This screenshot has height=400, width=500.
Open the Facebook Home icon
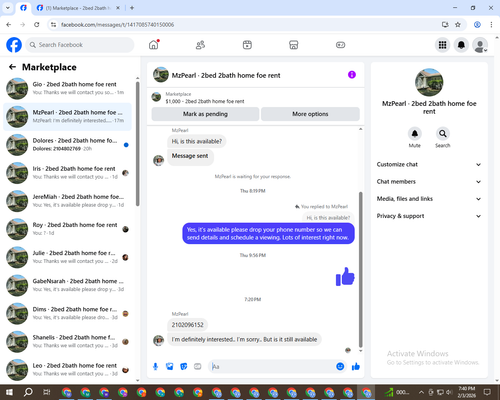click(154, 45)
